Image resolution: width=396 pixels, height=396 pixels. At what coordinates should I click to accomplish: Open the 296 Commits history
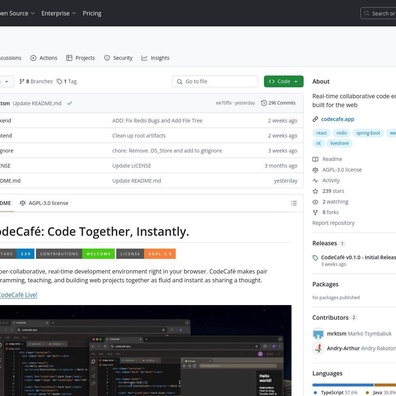coord(278,103)
